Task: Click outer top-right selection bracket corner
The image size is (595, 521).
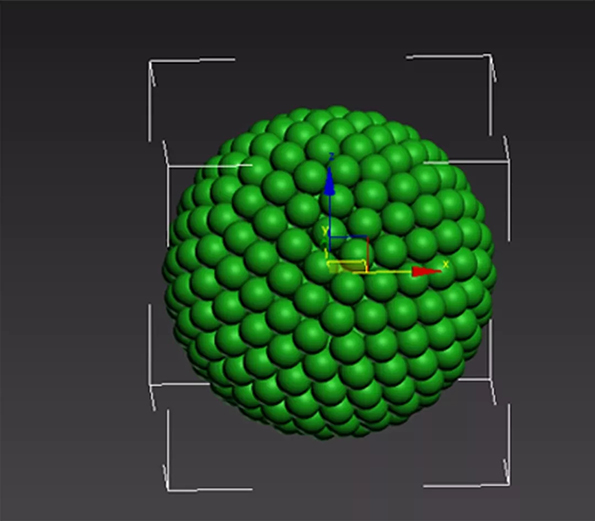Action: point(490,56)
